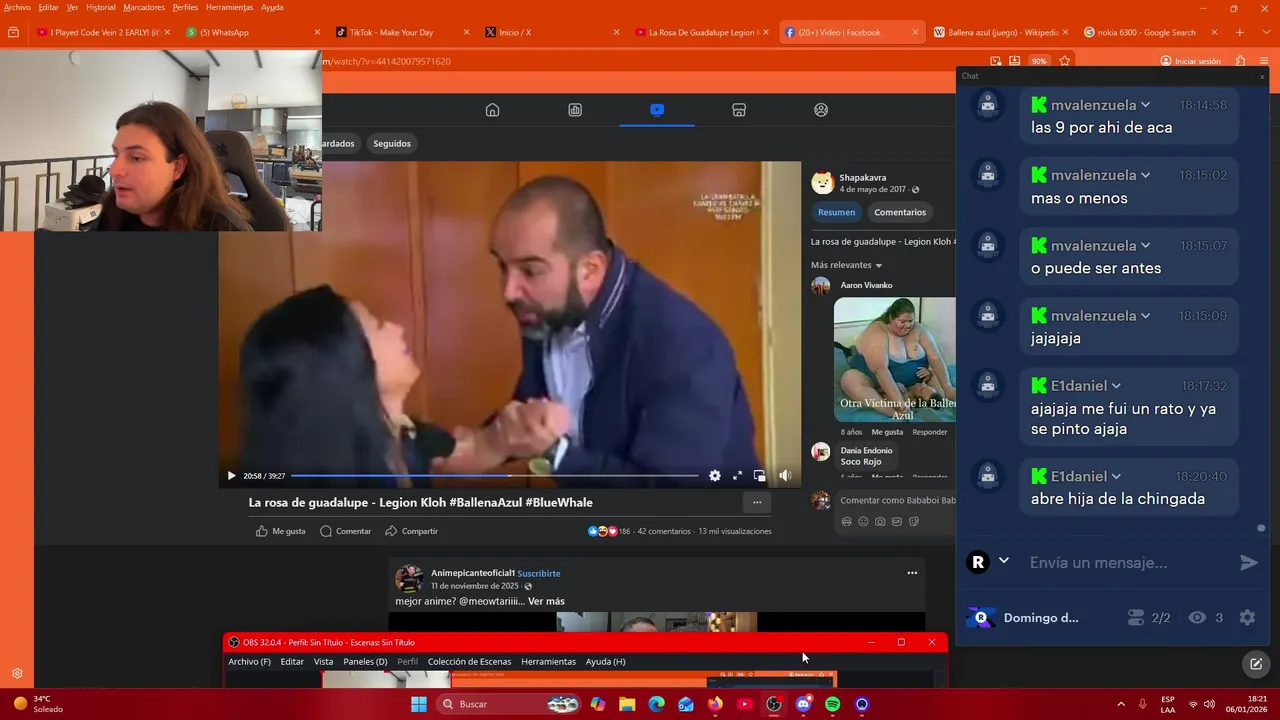Open OBS Editar menu
This screenshot has width=1280, height=720.
(292, 661)
